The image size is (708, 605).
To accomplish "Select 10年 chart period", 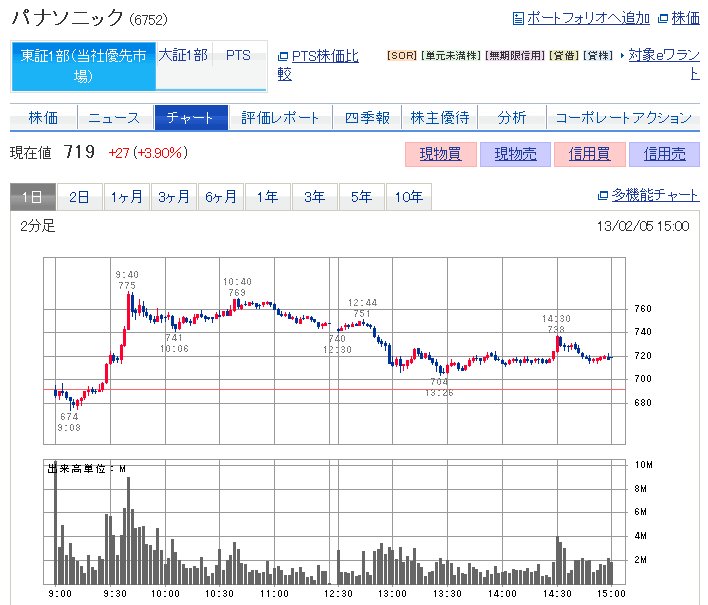I will click(x=409, y=197).
